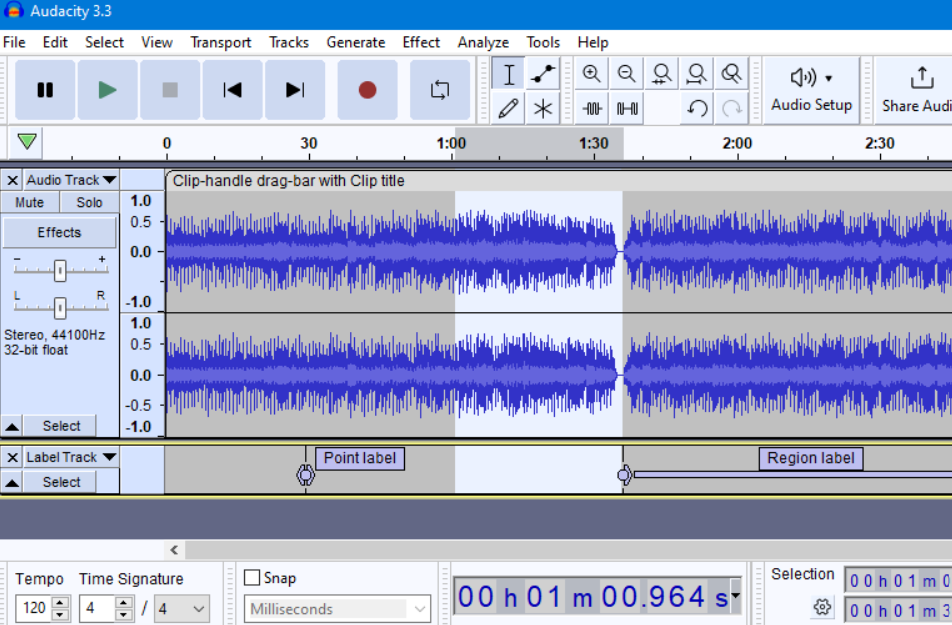Open the File menu
The width and height of the screenshot is (952, 625).
[x=14, y=42]
